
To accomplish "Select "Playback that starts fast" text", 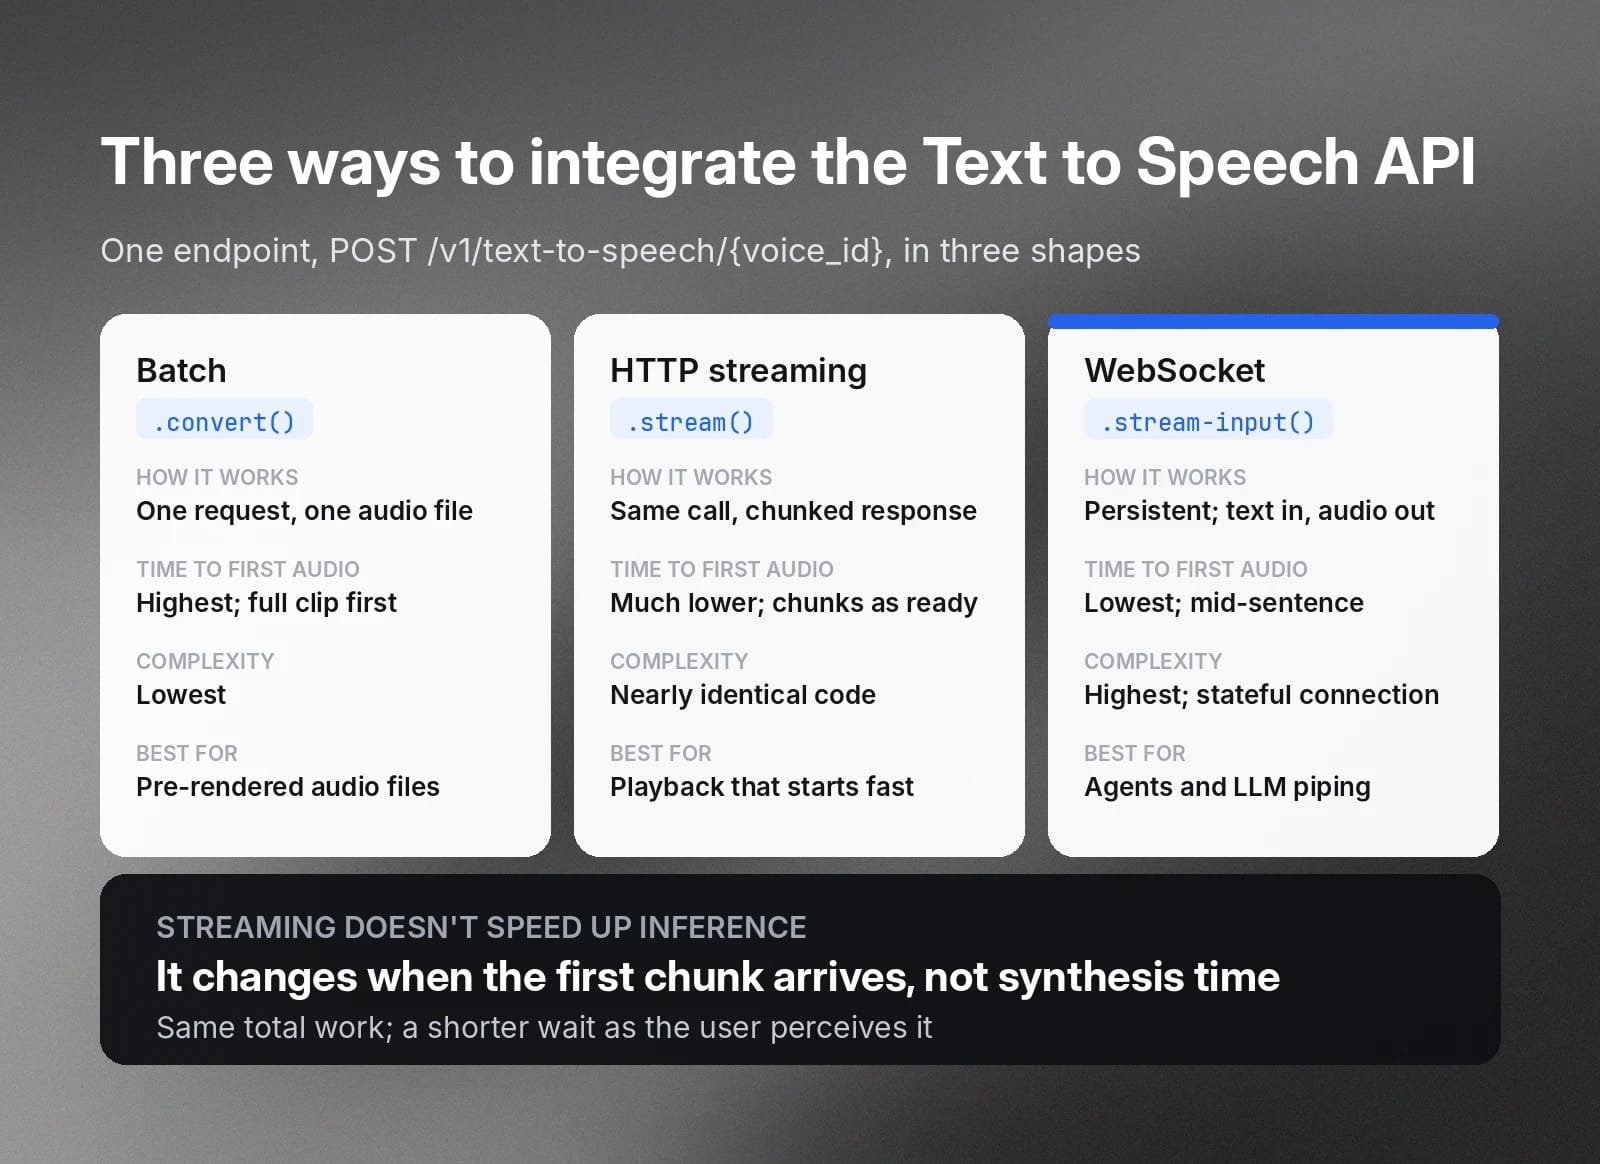I will pyautogui.click(x=762, y=787).
